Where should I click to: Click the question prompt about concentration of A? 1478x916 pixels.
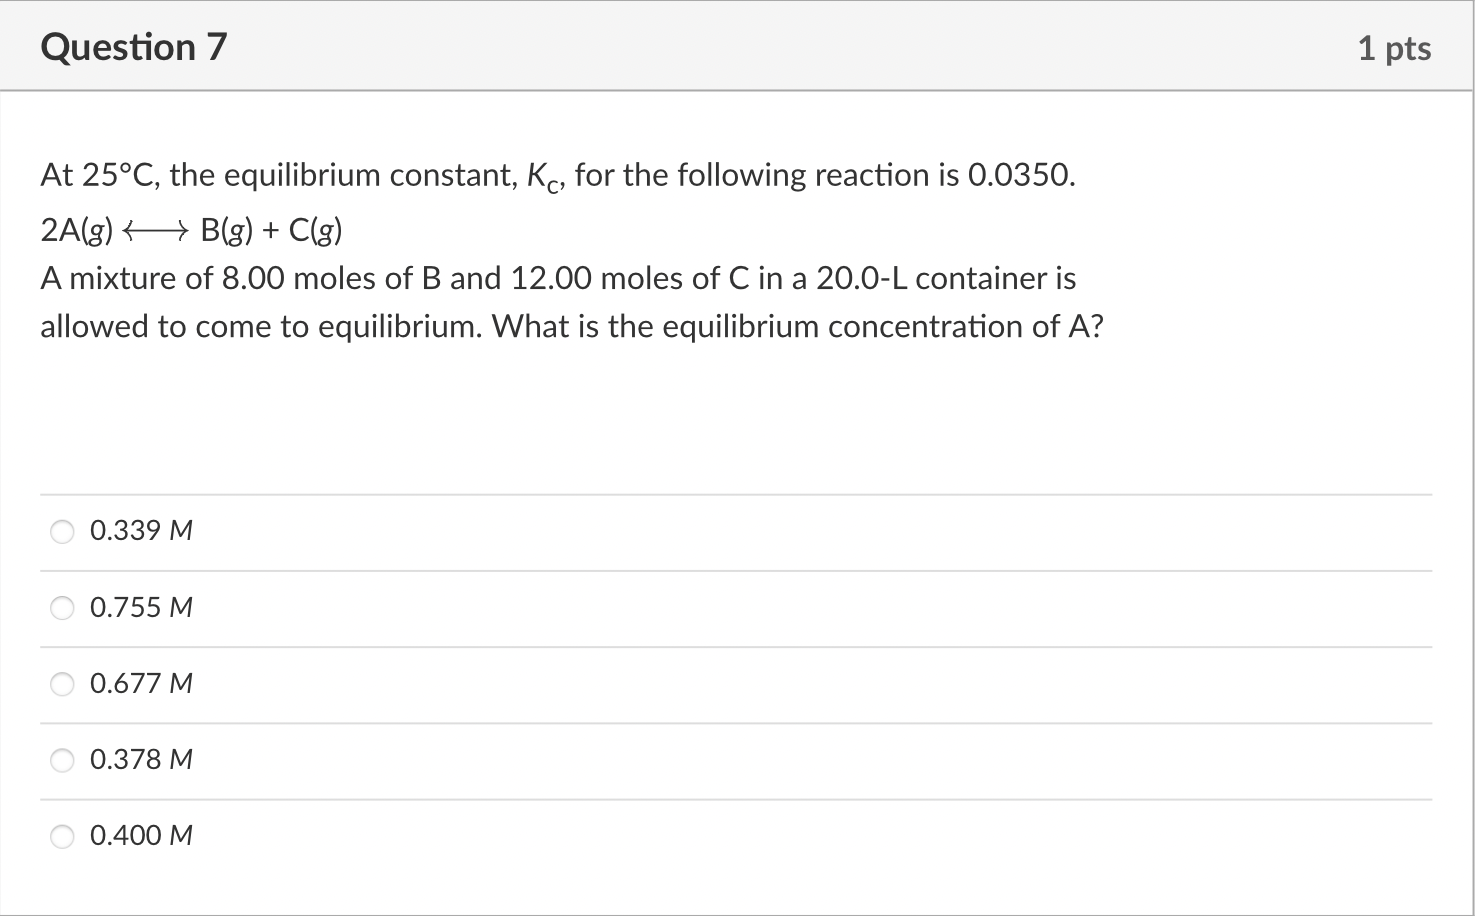tap(572, 302)
